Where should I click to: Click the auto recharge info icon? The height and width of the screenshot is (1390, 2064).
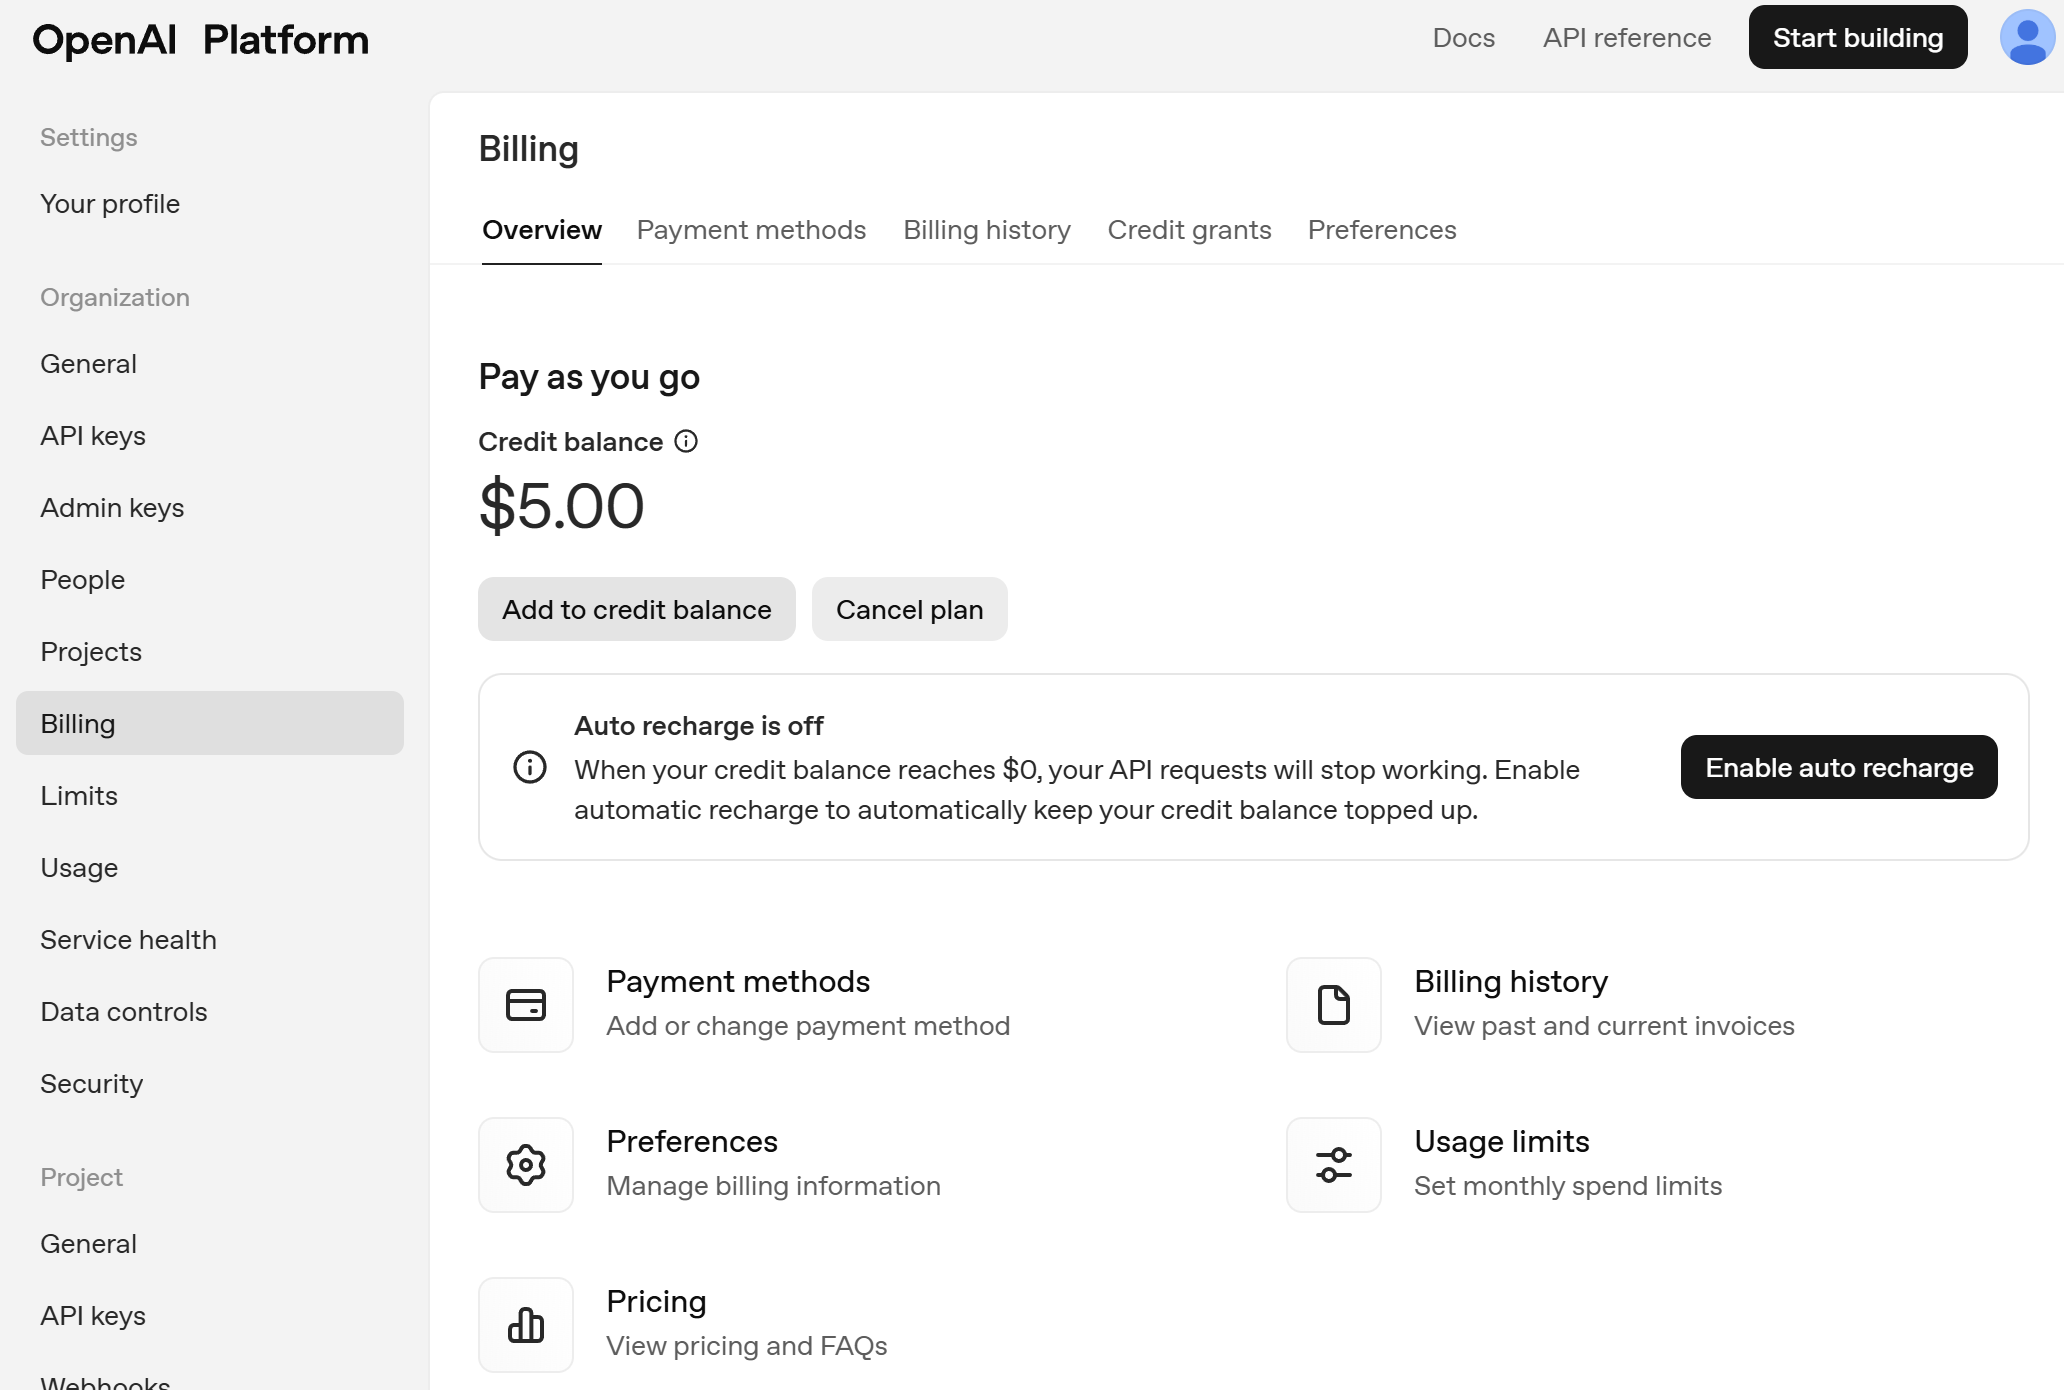pos(530,767)
